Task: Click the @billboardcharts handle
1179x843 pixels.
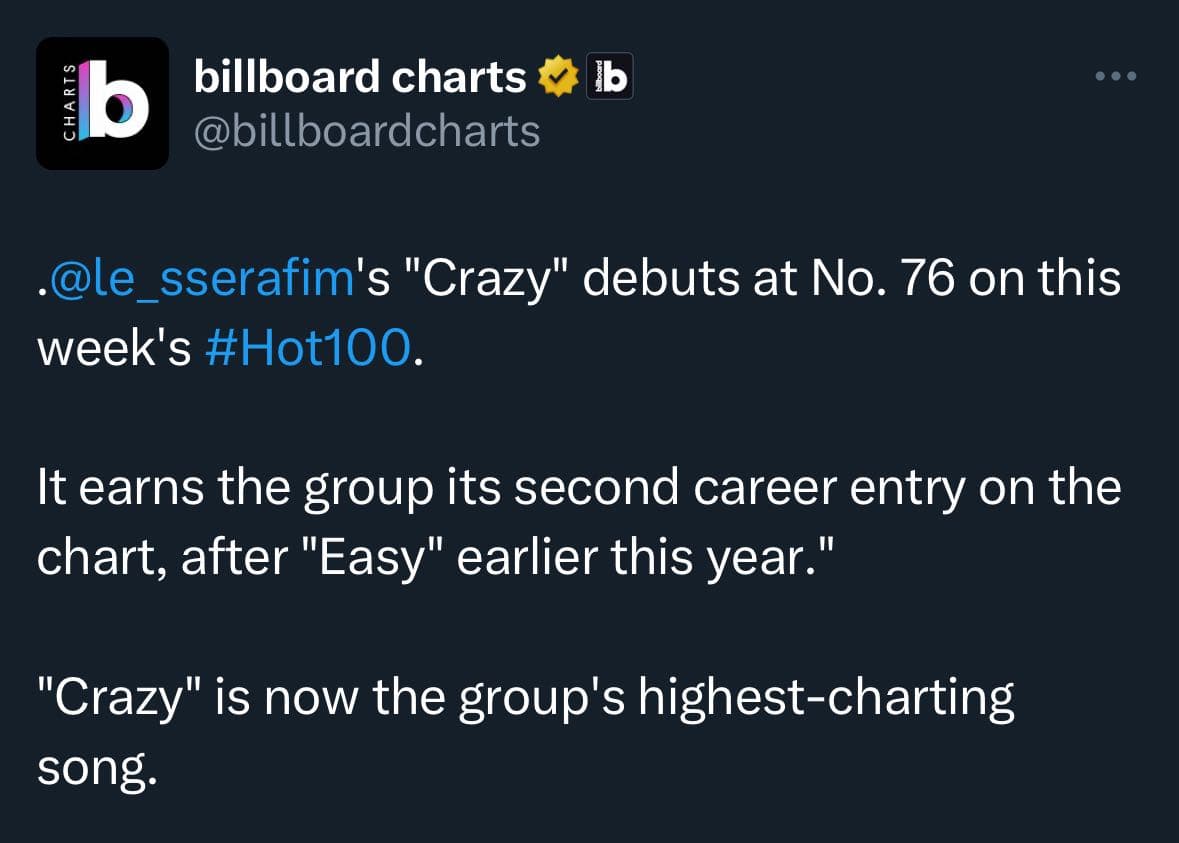Action: [367, 132]
